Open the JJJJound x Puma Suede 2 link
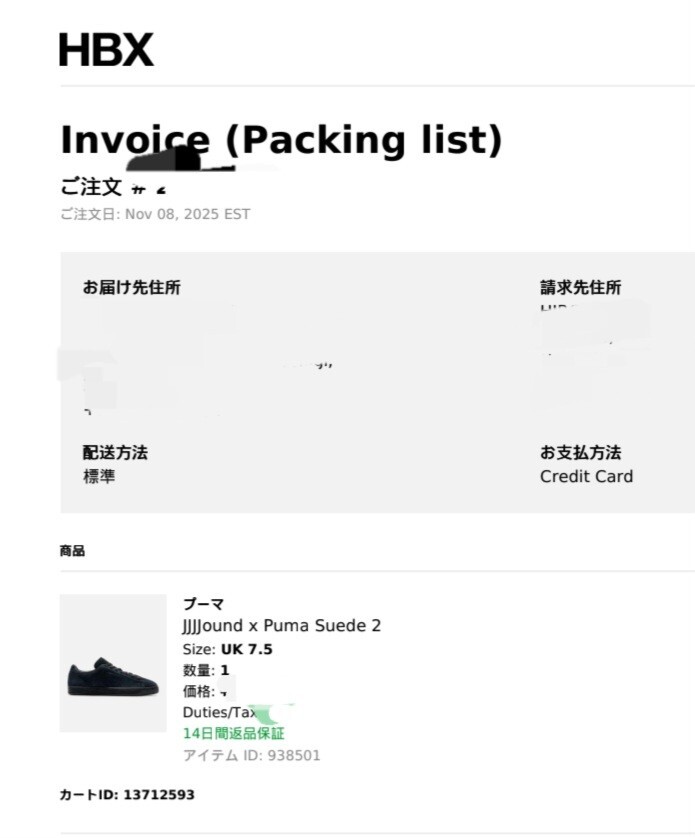This screenshot has width=695, height=838. pos(281,626)
